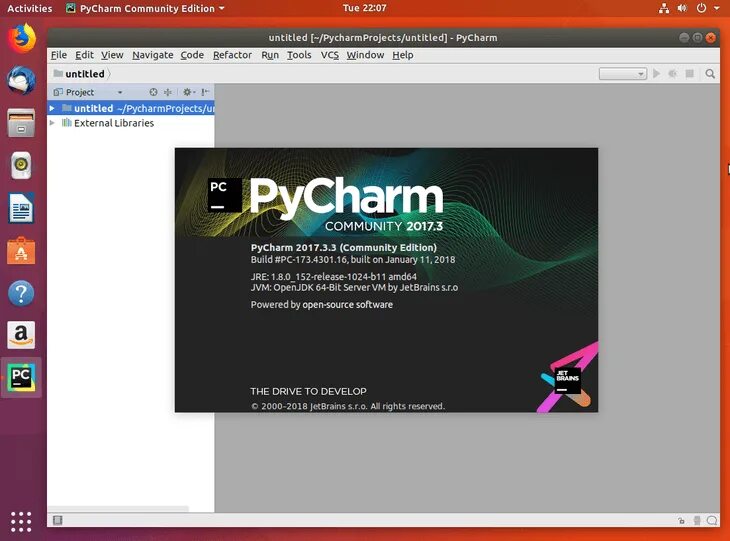Click the PyCharm PC logo on splash

pyautogui.click(x=224, y=195)
